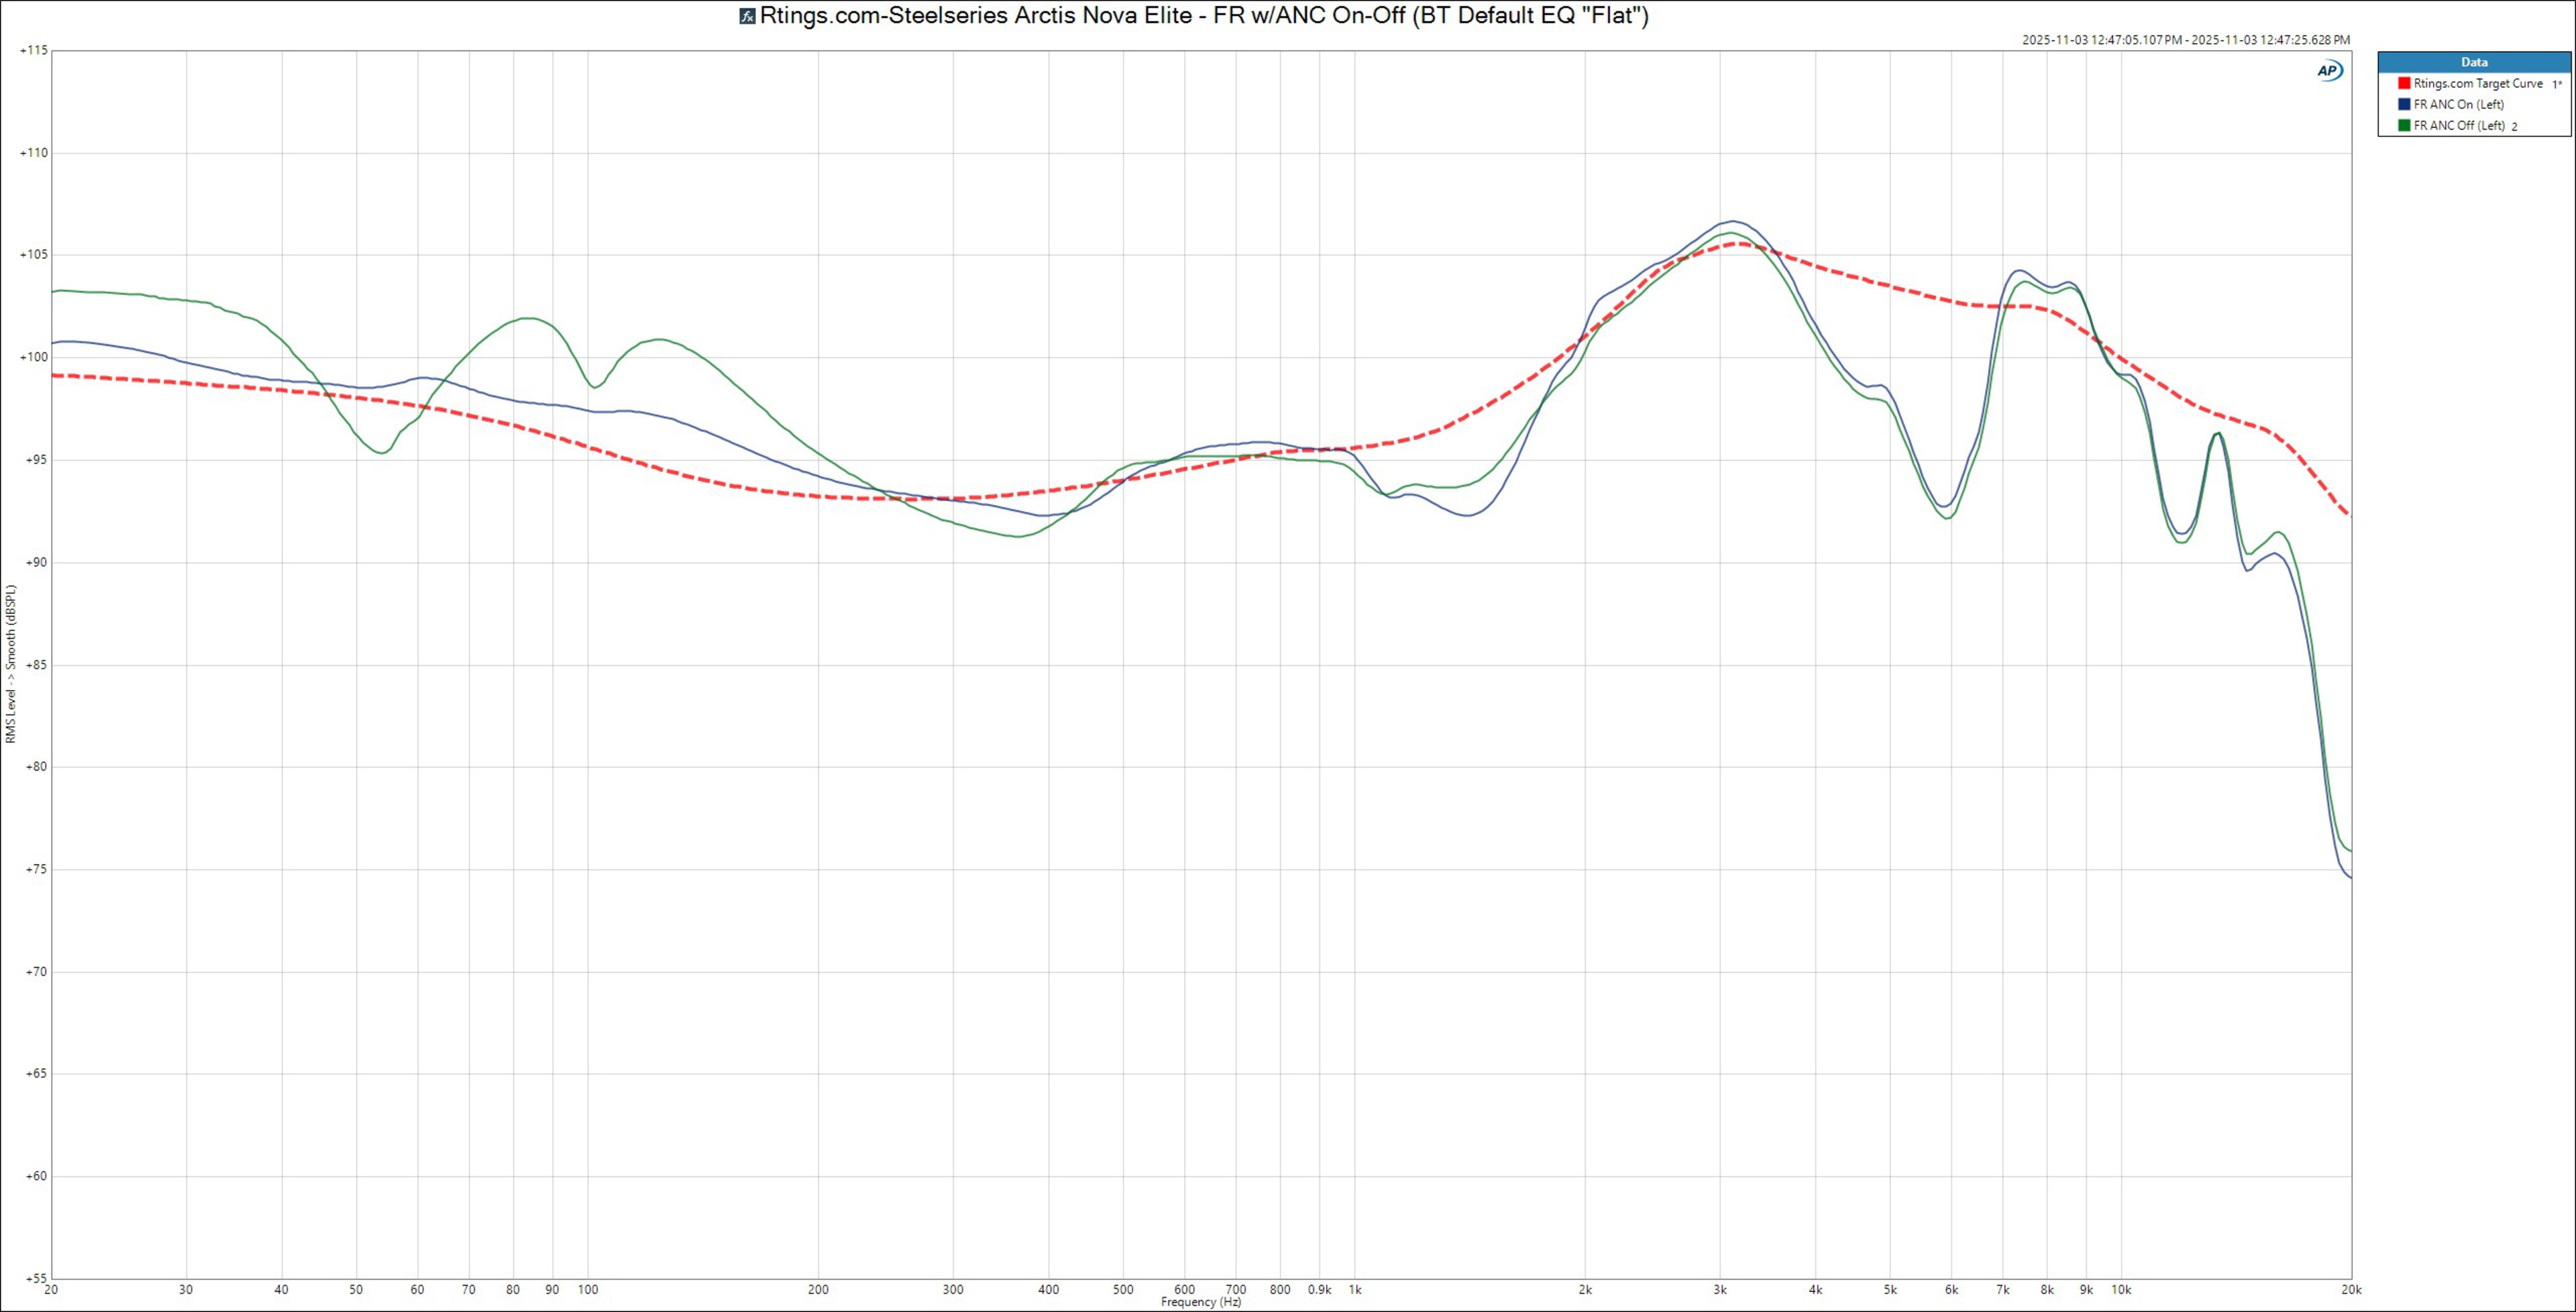Click the graph title text
This screenshot has width=2576, height=1312.
pyautogui.click(x=1203, y=16)
